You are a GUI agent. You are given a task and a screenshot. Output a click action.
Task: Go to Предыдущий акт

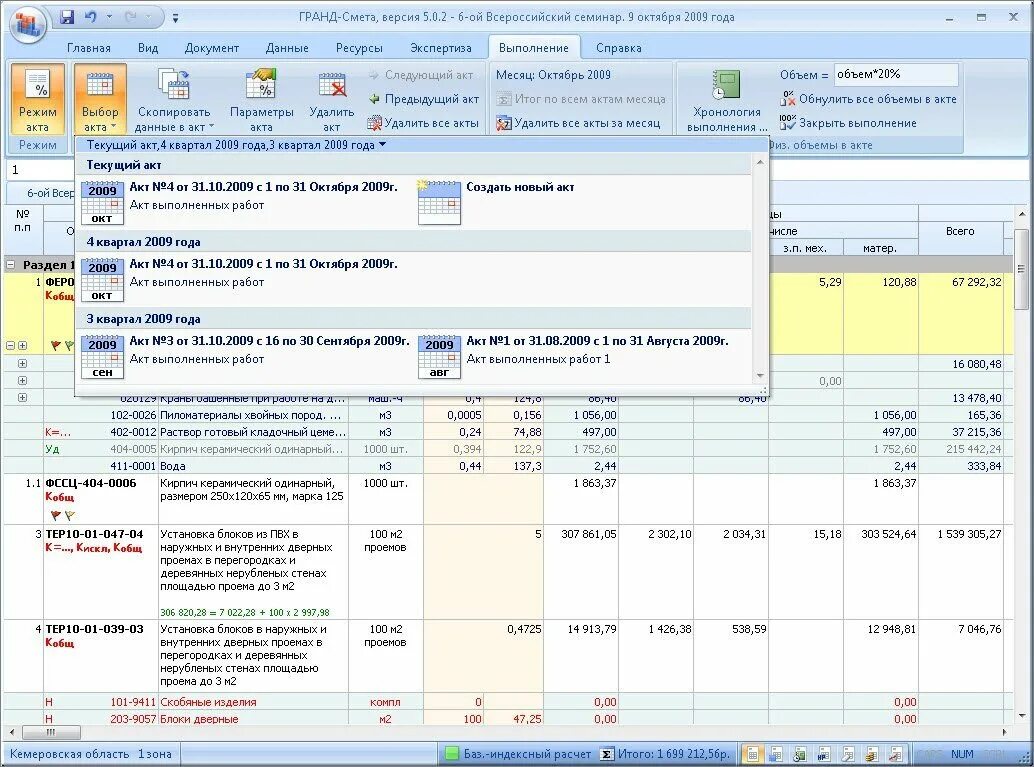coord(423,99)
